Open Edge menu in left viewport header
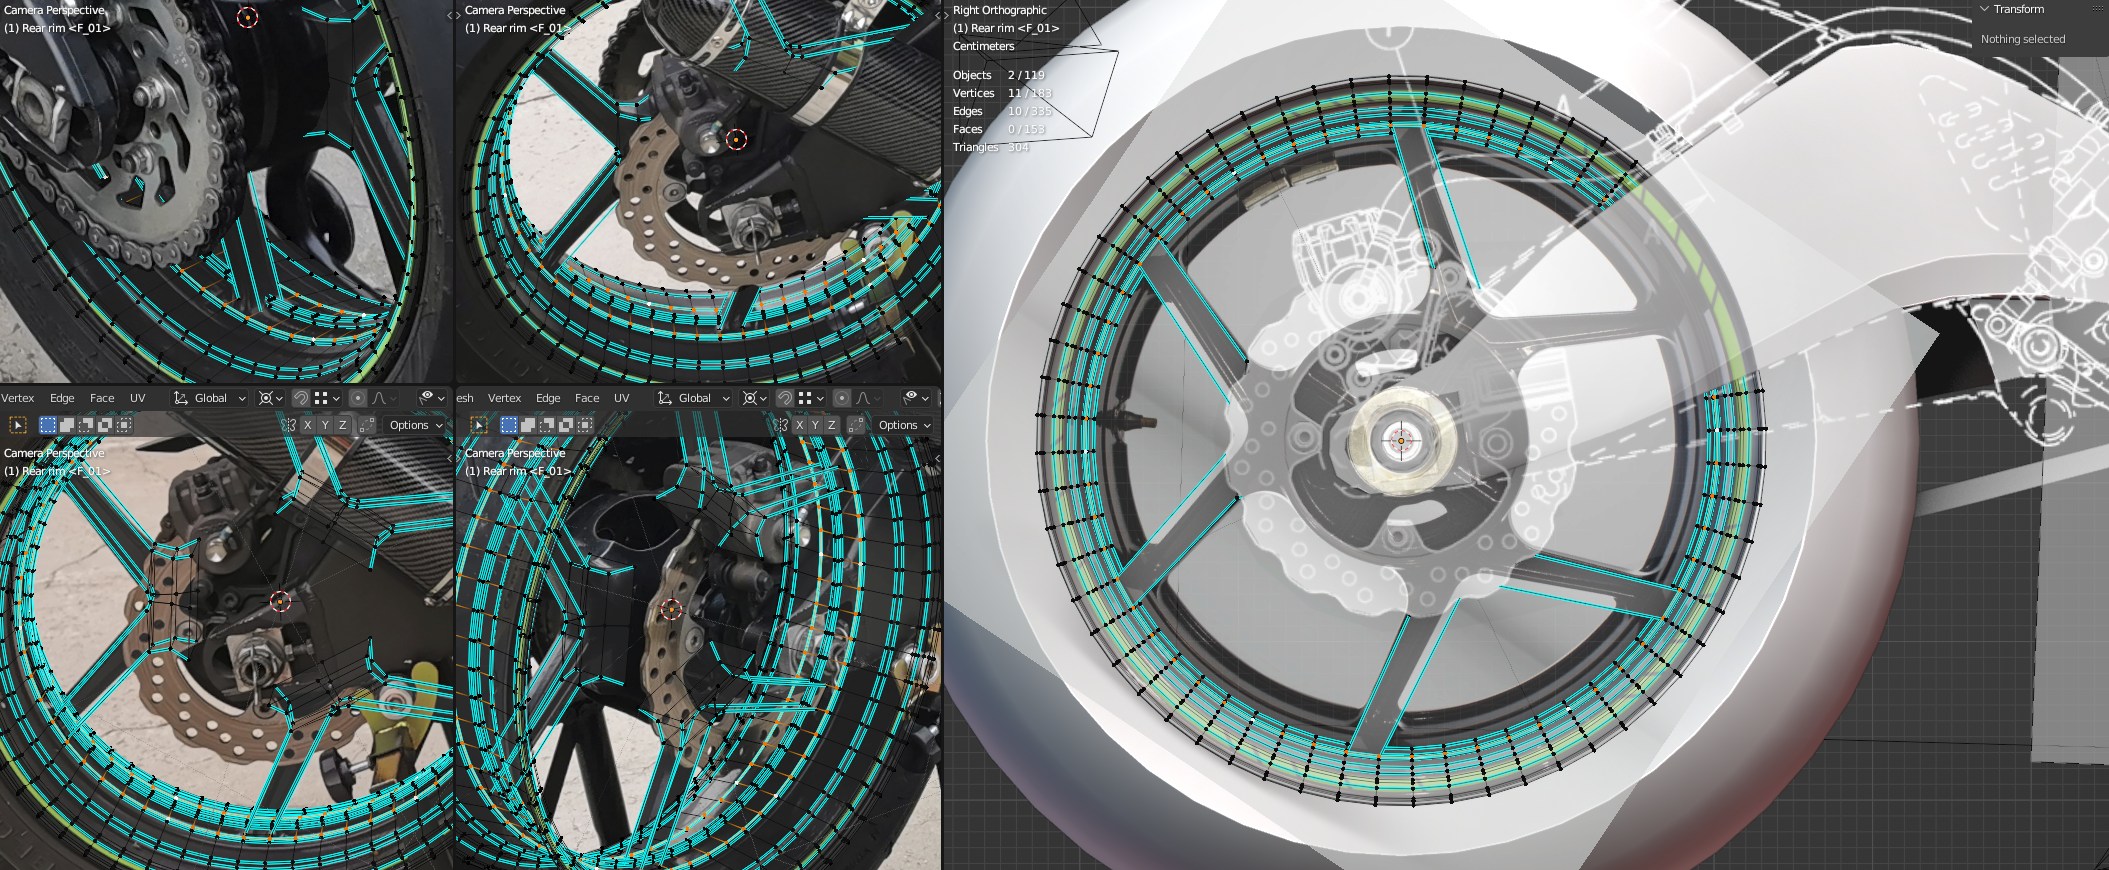Viewport: 2109px width, 870px height. pyautogui.click(x=62, y=398)
